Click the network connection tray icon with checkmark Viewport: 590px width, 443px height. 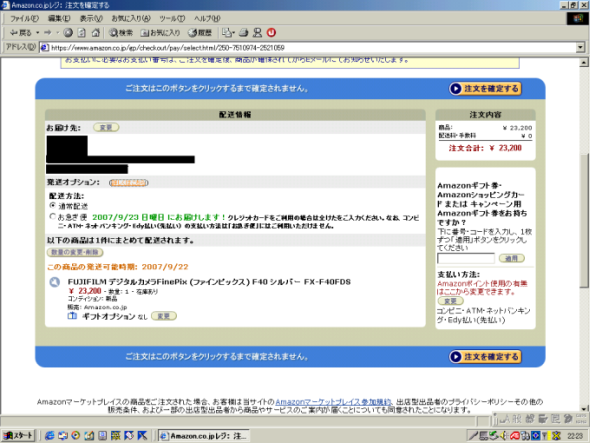click(x=493, y=436)
